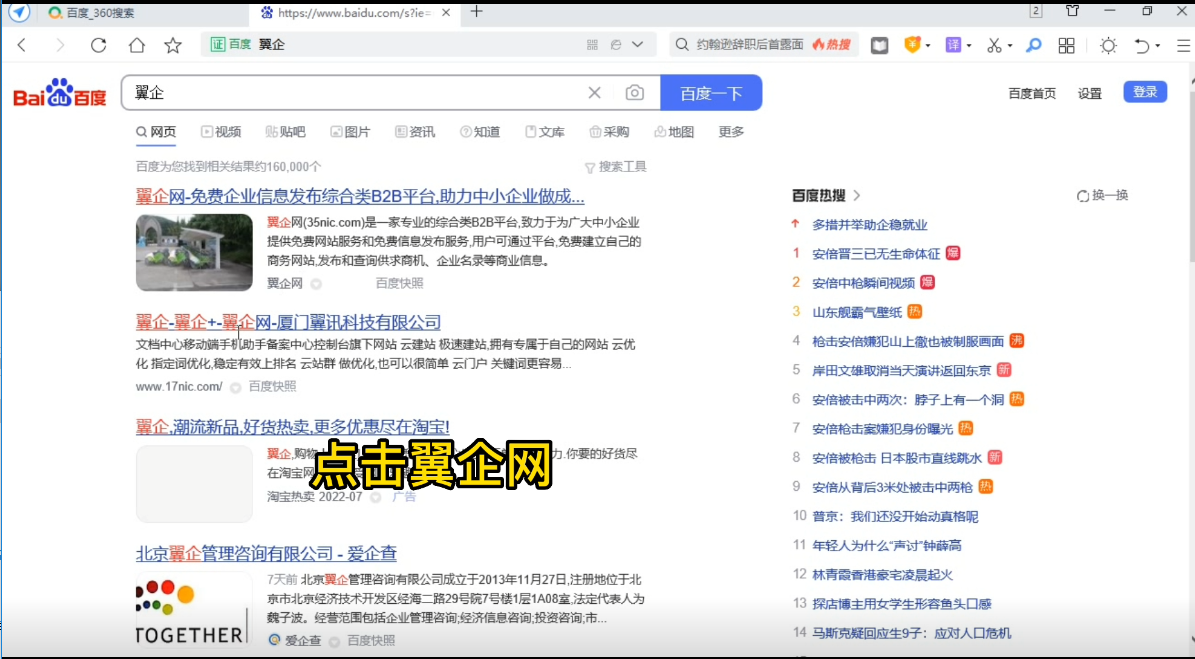Open 百度首页 link
The image size is (1195, 659).
click(x=1032, y=93)
